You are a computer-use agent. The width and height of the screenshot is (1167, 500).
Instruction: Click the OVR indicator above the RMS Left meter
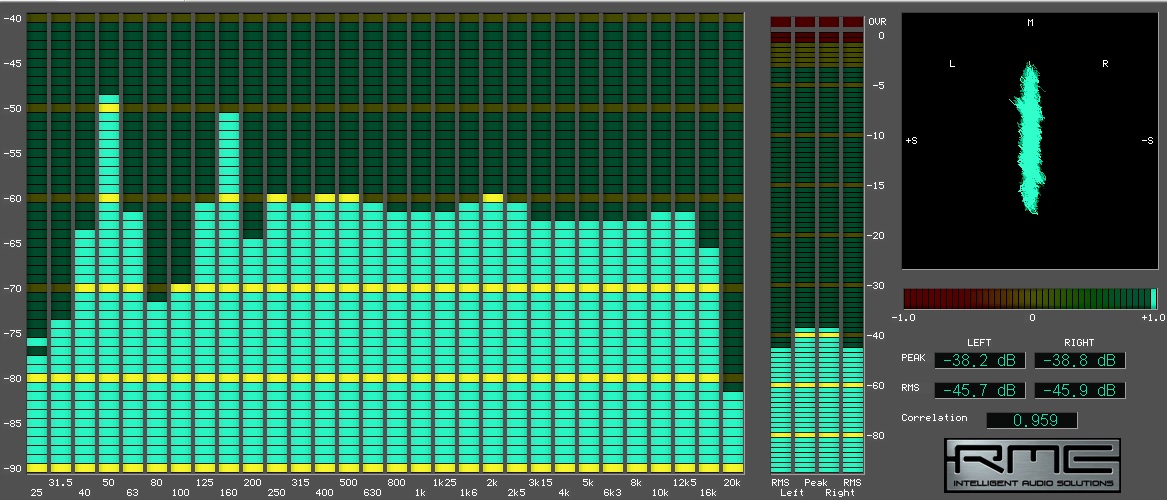(781, 21)
